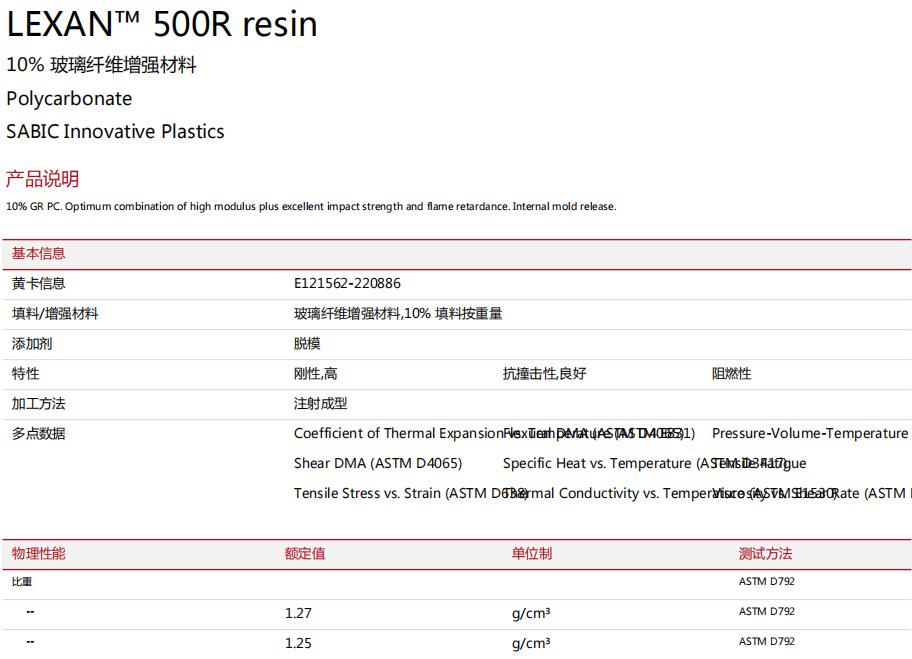Click subtitle '10% 玻璃纤维增强材料'
This screenshot has width=912, height=659.
101,65
